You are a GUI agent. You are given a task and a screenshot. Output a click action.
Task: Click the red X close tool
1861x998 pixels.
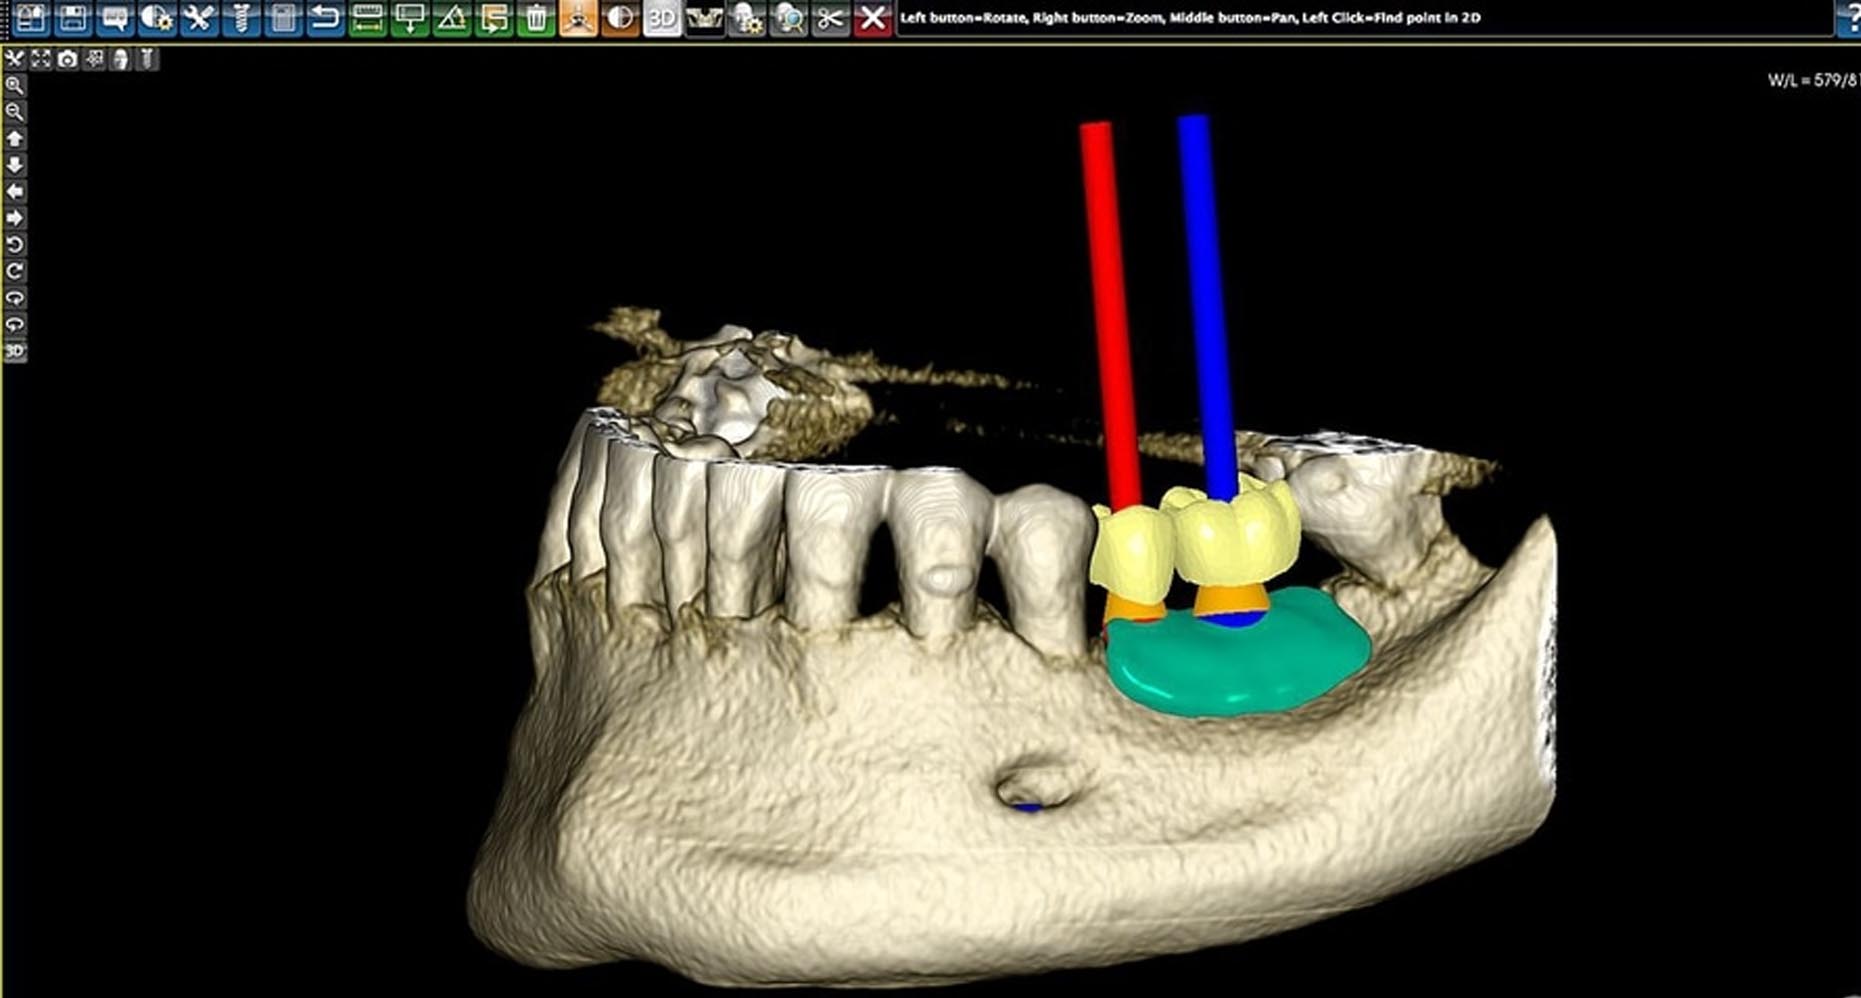click(x=873, y=17)
